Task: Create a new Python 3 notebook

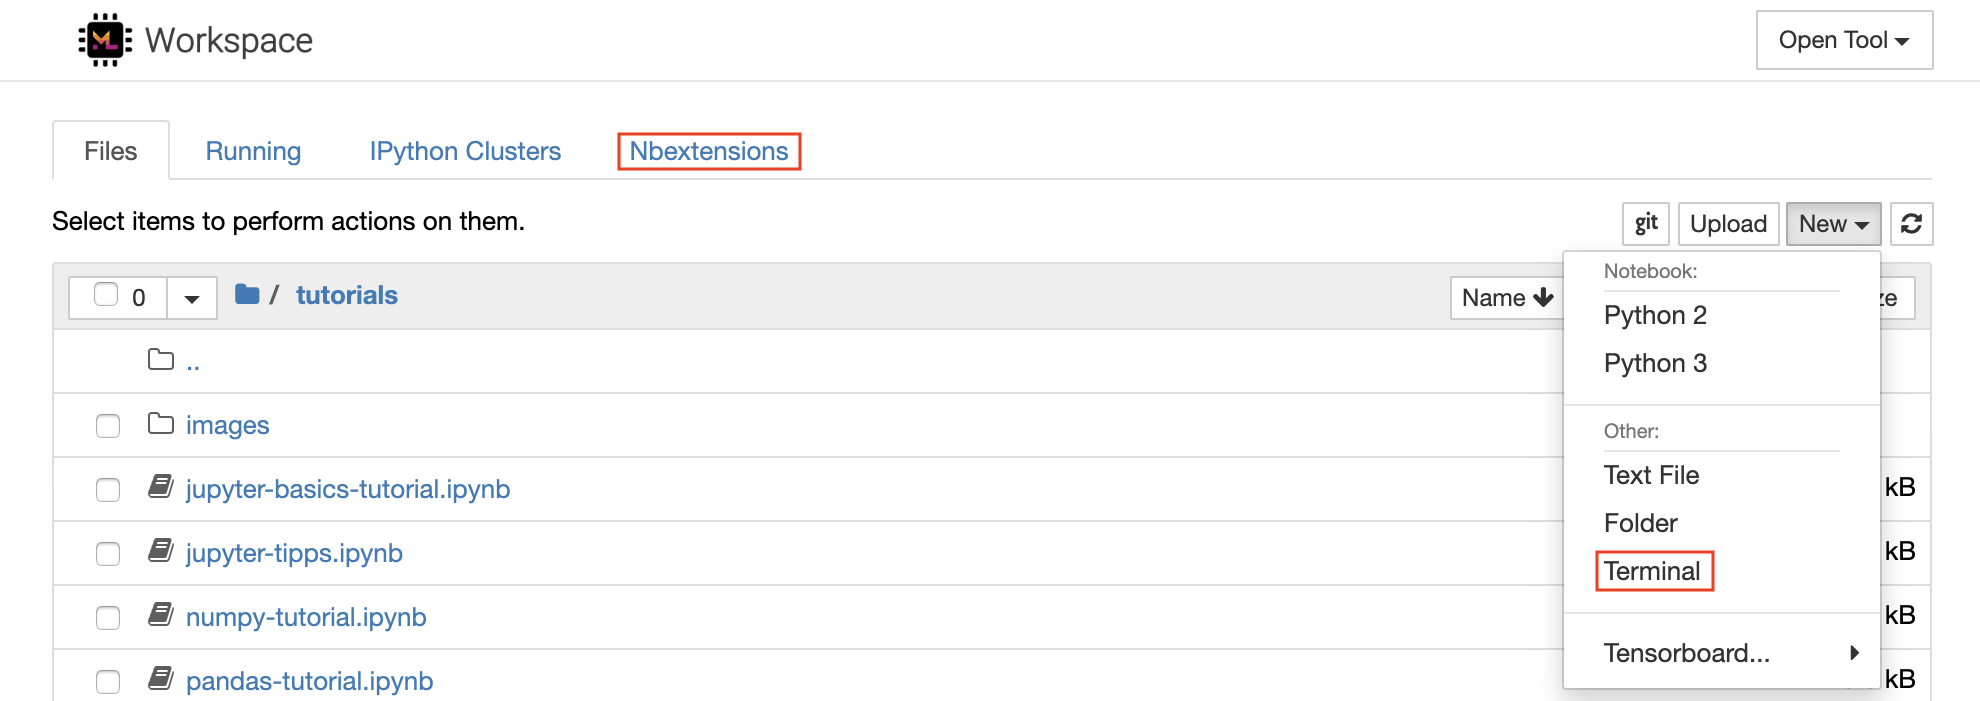Action: [x=1655, y=363]
